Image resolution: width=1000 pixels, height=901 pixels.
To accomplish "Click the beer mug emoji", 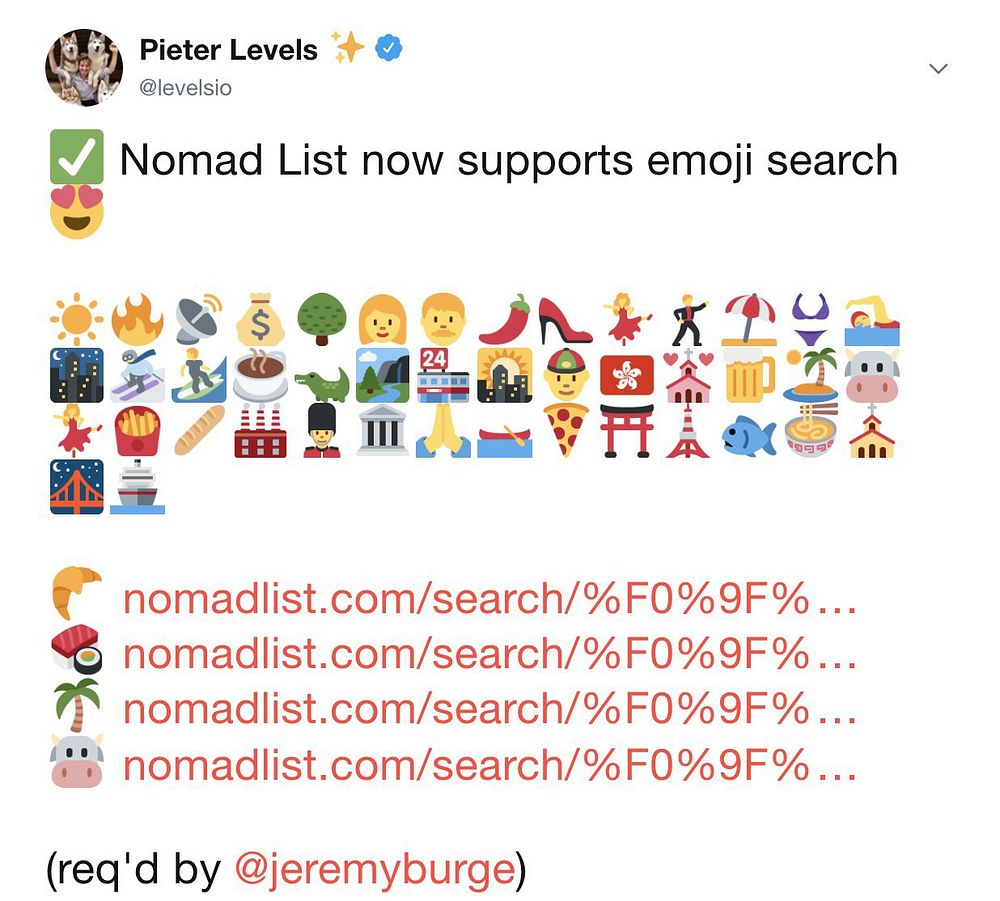I will pyautogui.click(x=750, y=375).
